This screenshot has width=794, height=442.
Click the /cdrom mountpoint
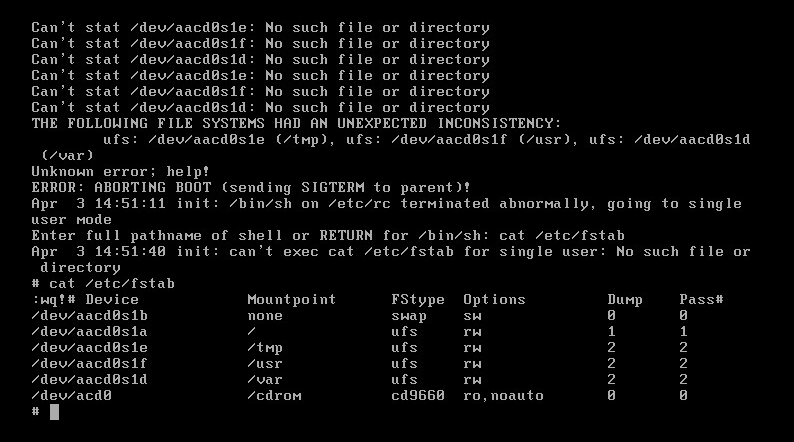click(x=274, y=395)
